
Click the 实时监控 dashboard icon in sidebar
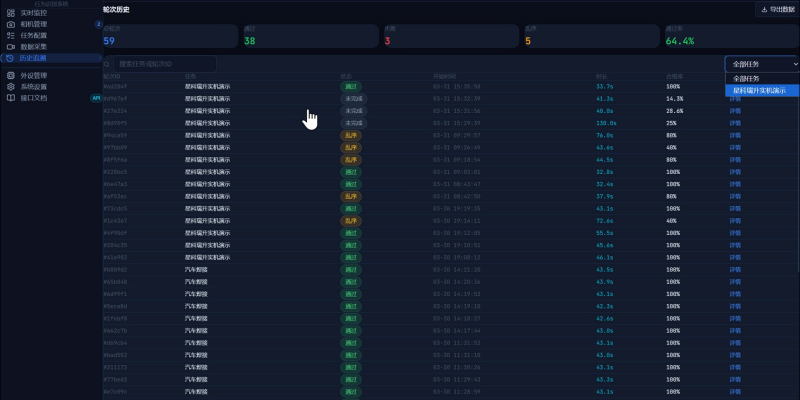[11, 13]
